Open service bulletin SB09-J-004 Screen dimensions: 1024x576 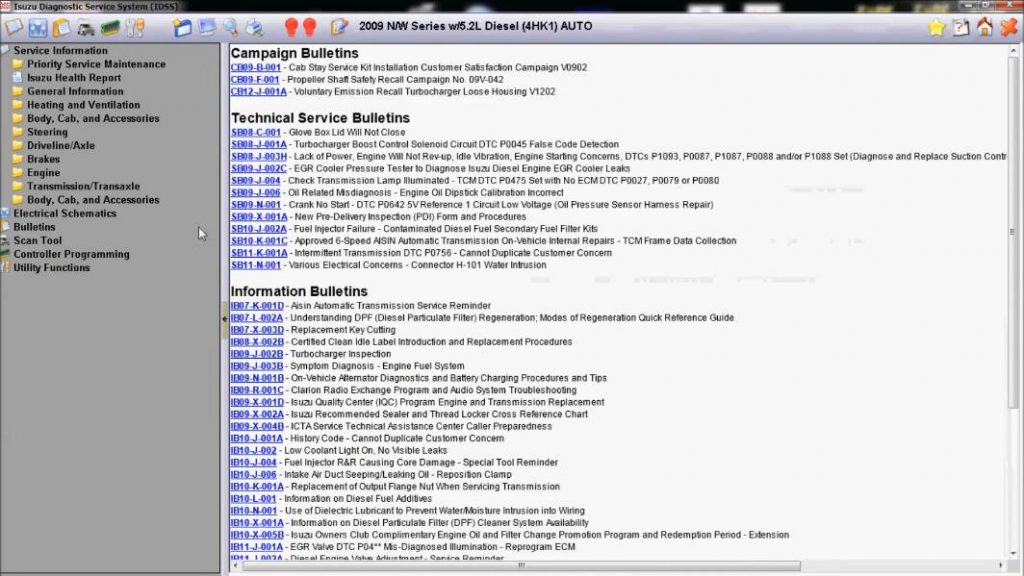click(255, 181)
